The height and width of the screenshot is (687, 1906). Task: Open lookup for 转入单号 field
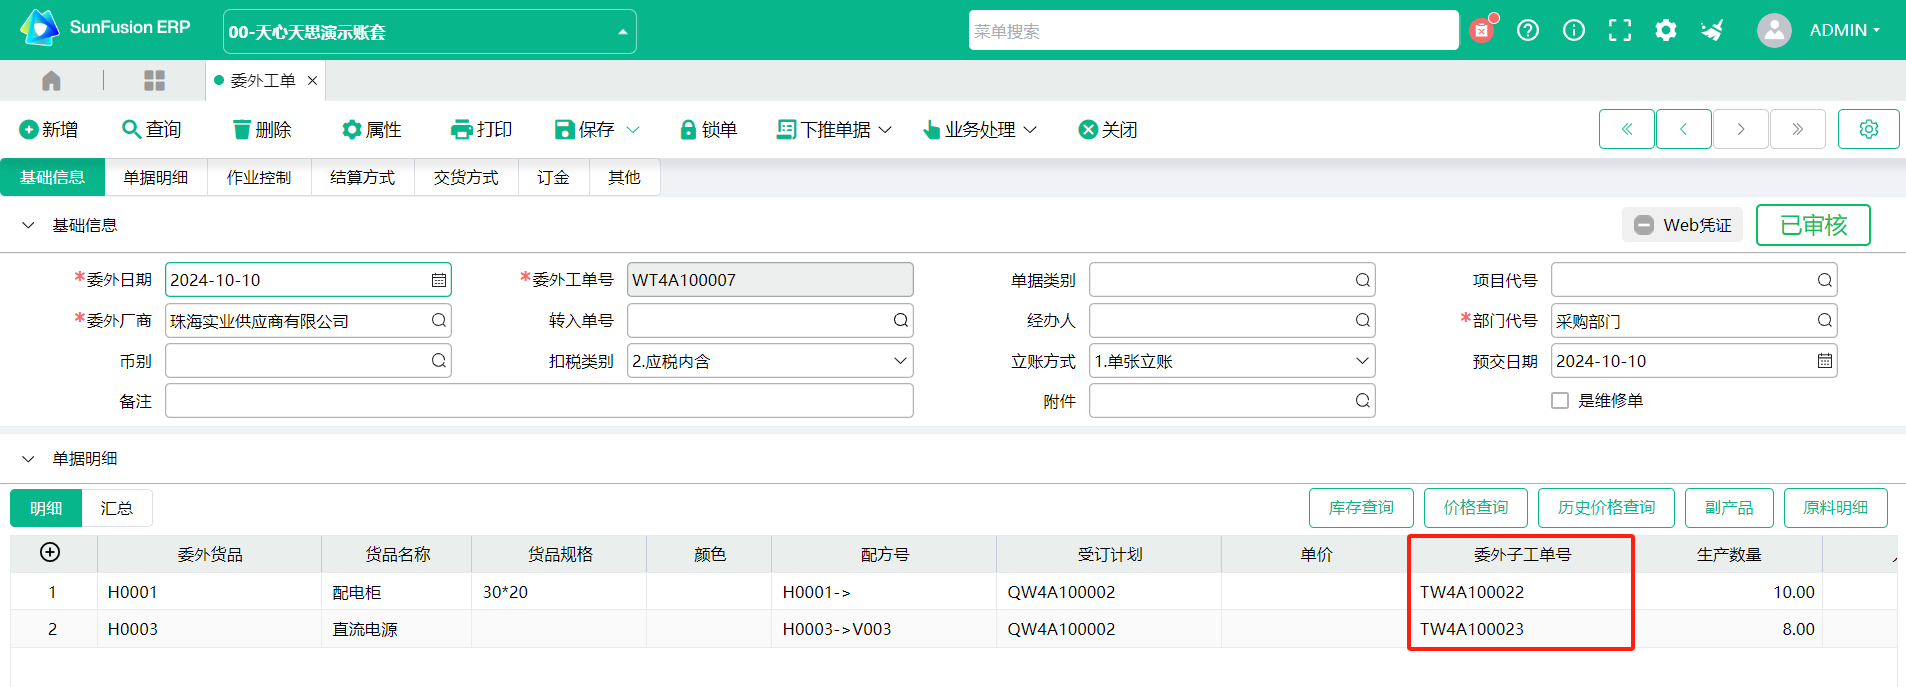tap(901, 320)
